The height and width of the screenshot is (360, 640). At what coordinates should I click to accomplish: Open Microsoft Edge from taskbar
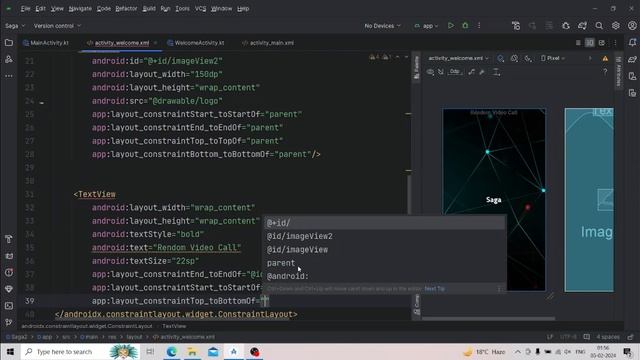point(171,351)
